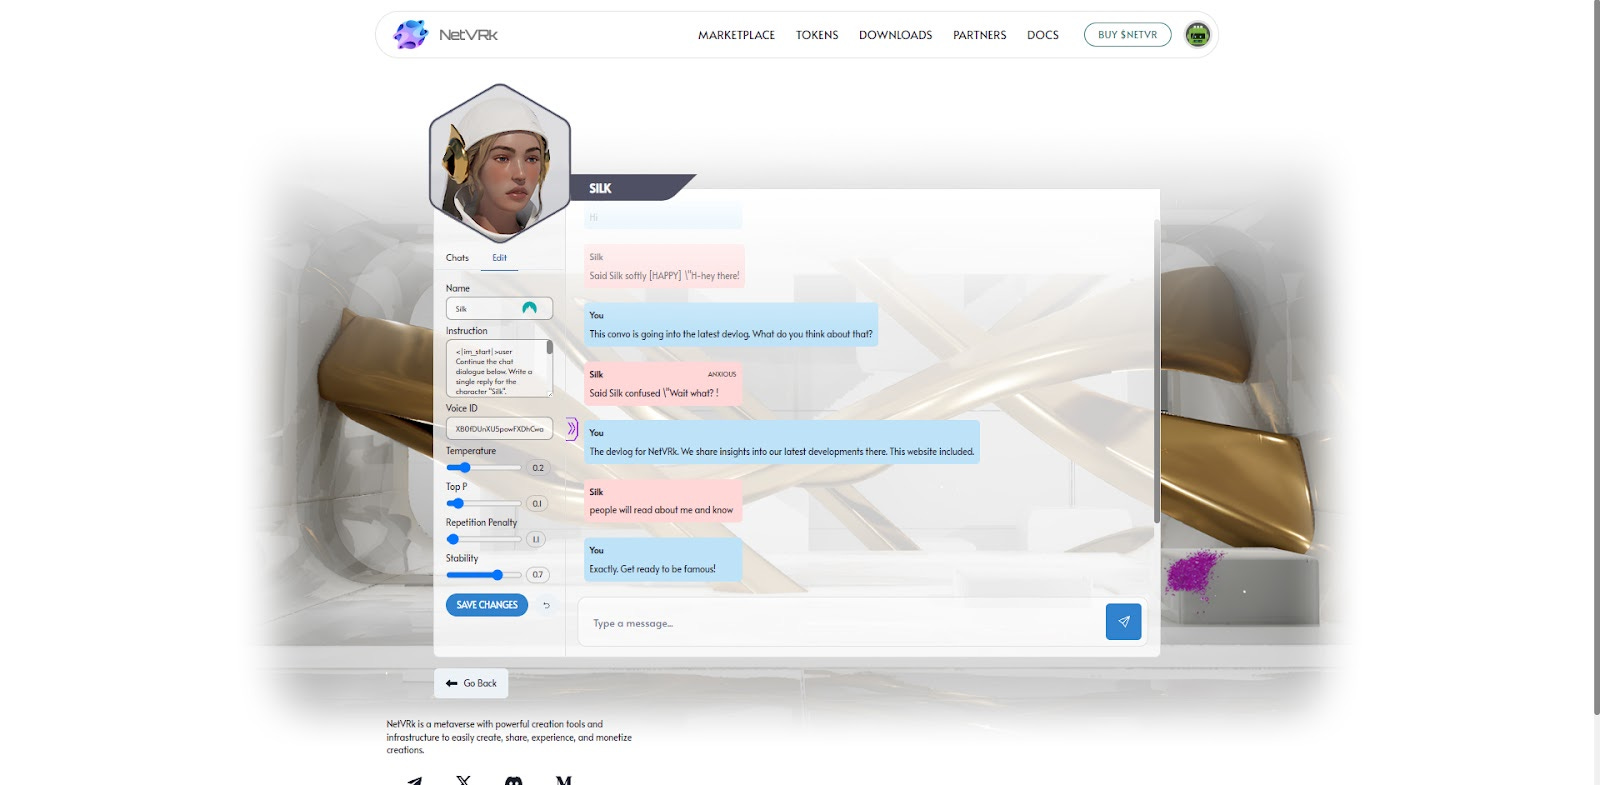Viewport: 1600px width, 785px height.
Task: Send message with paper plane button
Action: (x=1123, y=622)
